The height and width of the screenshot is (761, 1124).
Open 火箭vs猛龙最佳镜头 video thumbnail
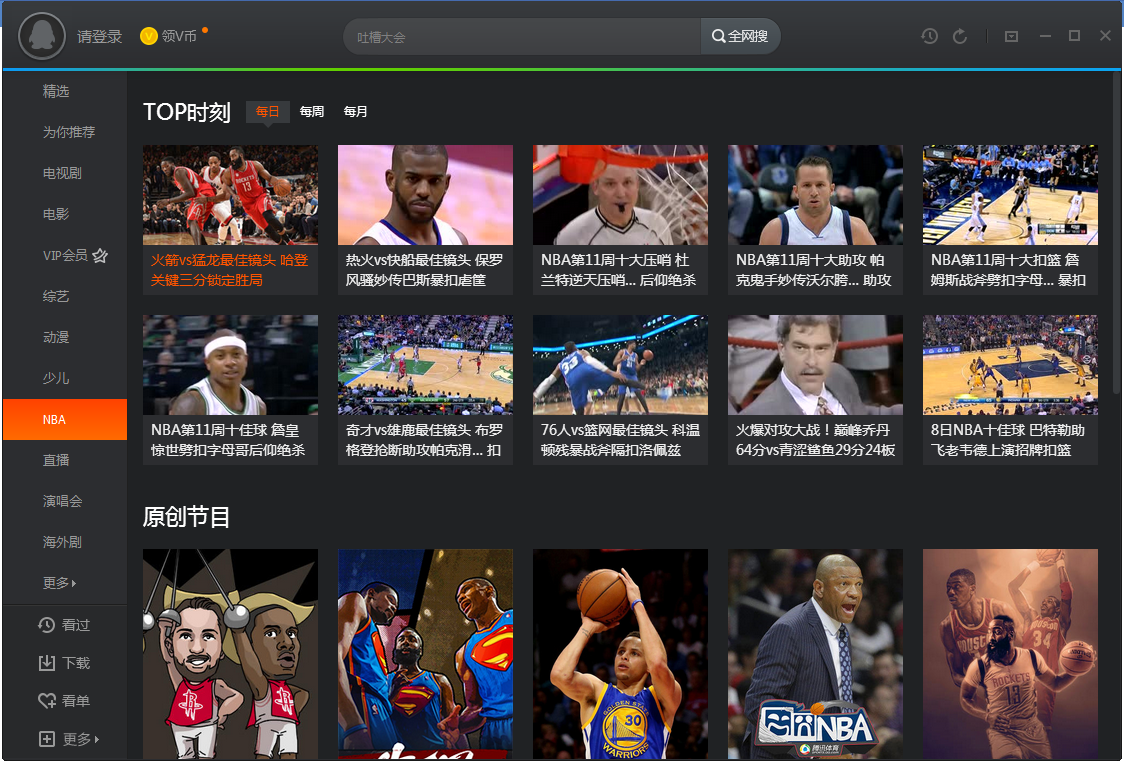(x=230, y=195)
